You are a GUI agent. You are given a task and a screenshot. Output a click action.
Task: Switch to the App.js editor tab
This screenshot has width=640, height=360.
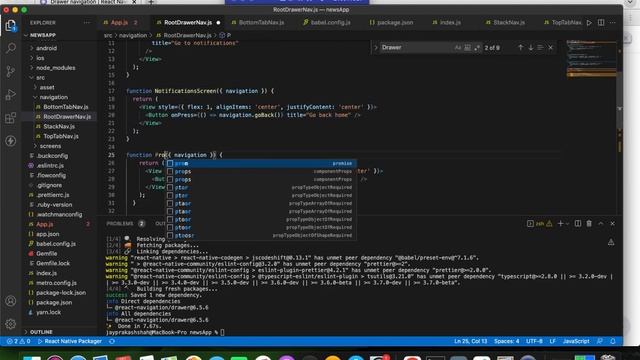coord(120,23)
